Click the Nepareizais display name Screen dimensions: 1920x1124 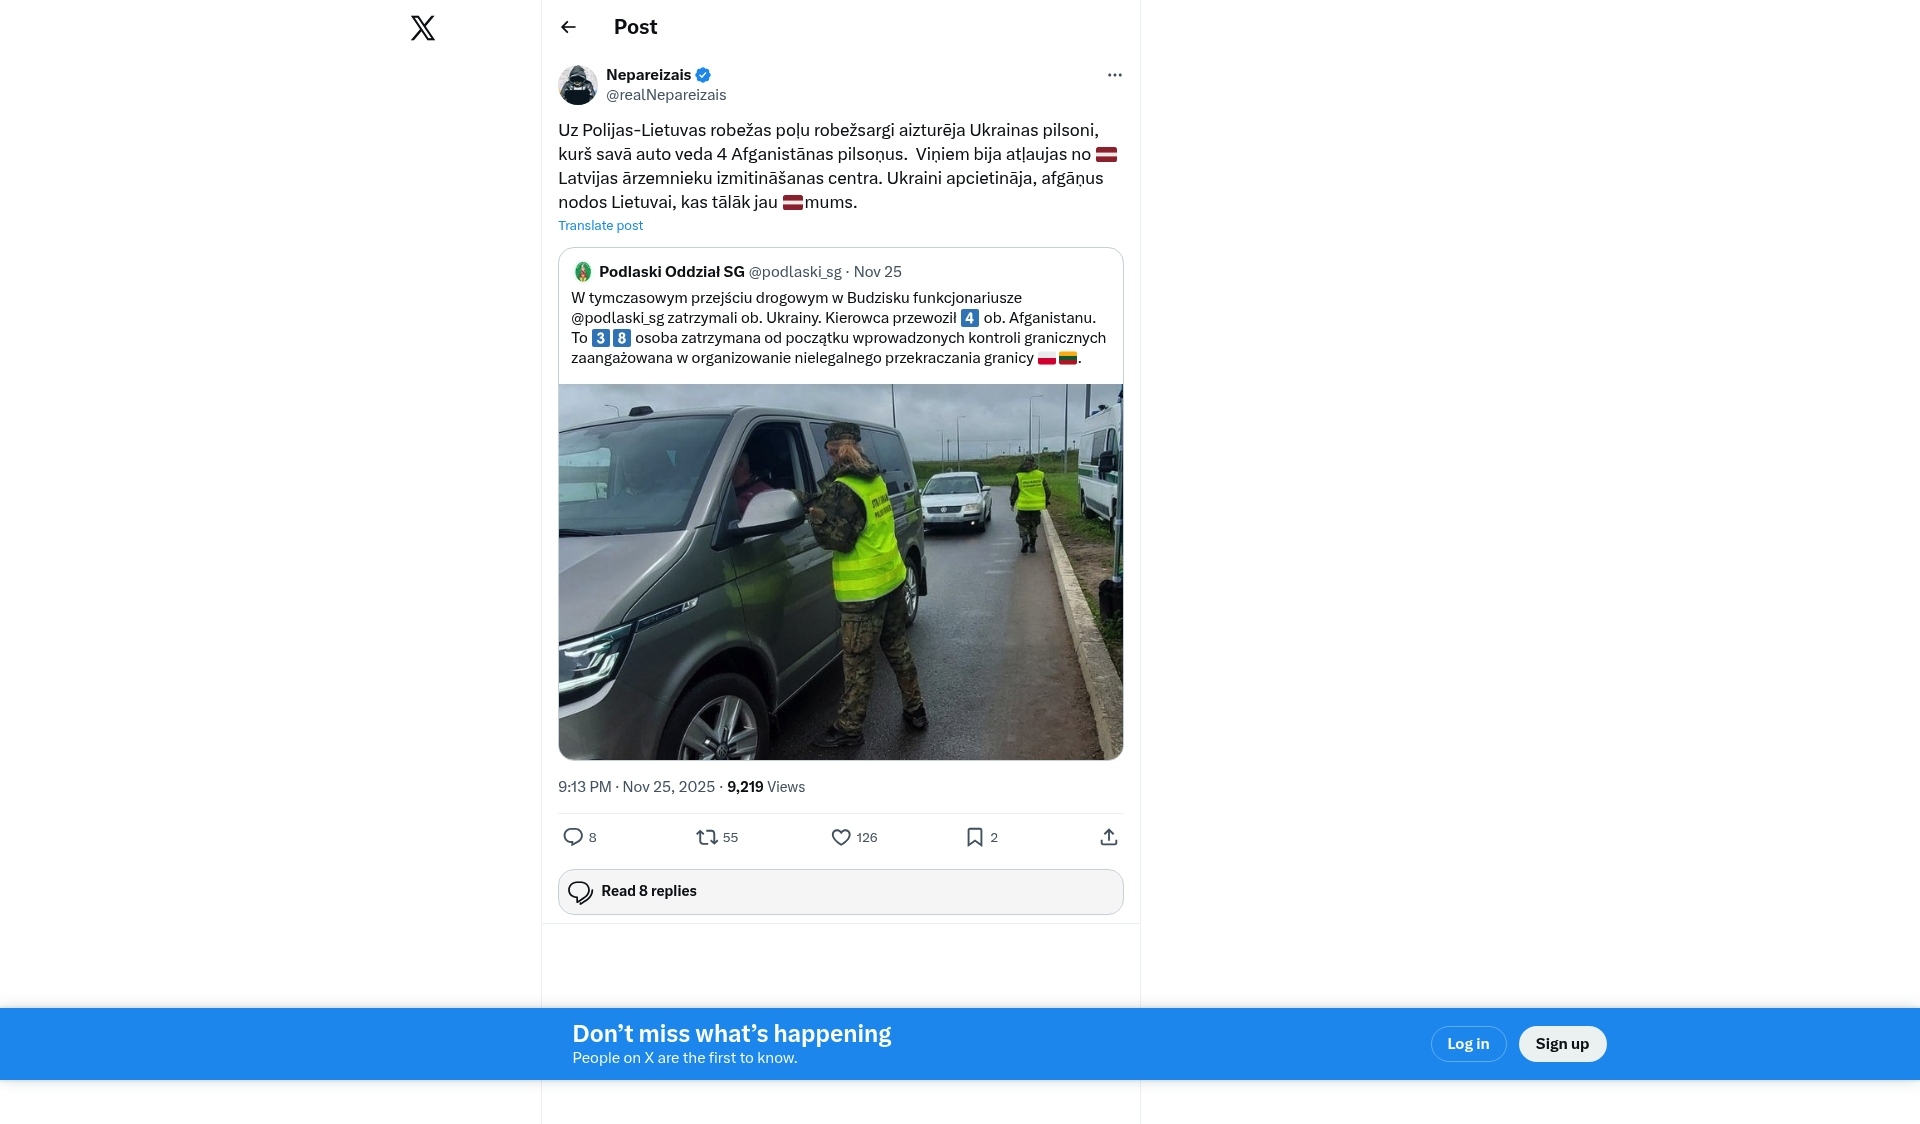(x=648, y=75)
